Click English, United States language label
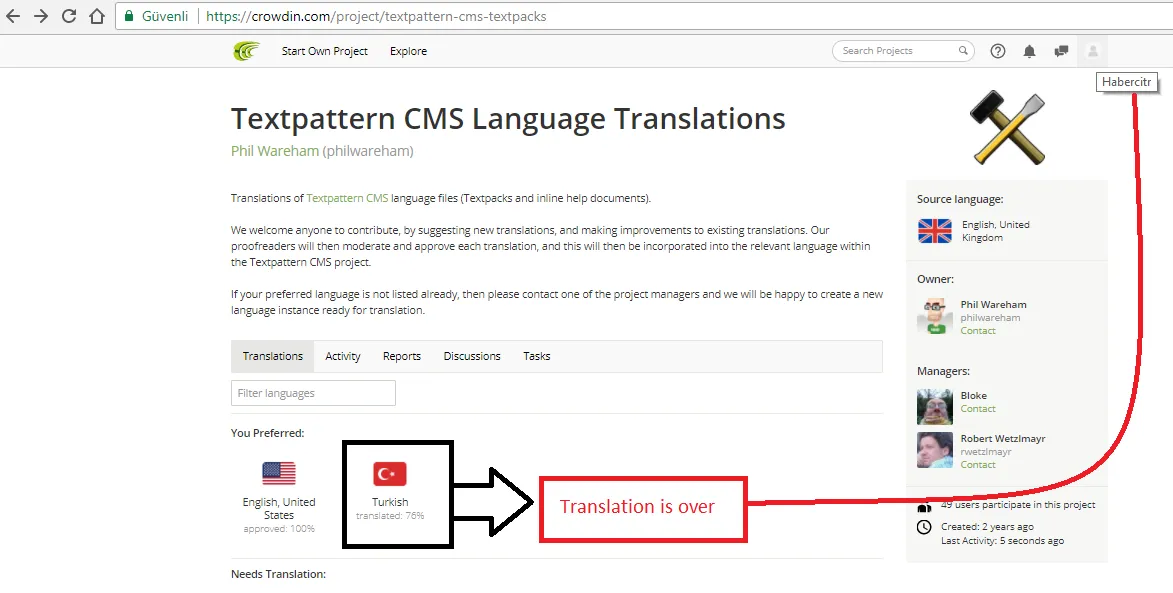Image resolution: width=1173 pixels, height=593 pixels. click(279, 508)
